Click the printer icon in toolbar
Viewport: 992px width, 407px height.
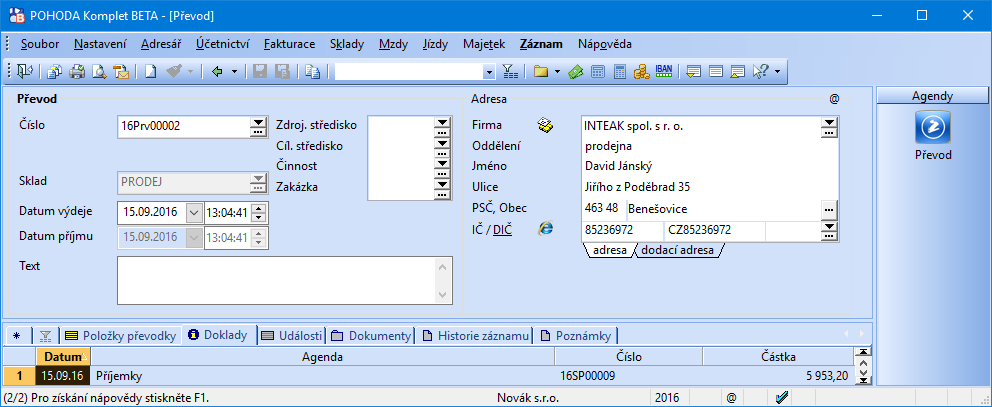(77, 72)
